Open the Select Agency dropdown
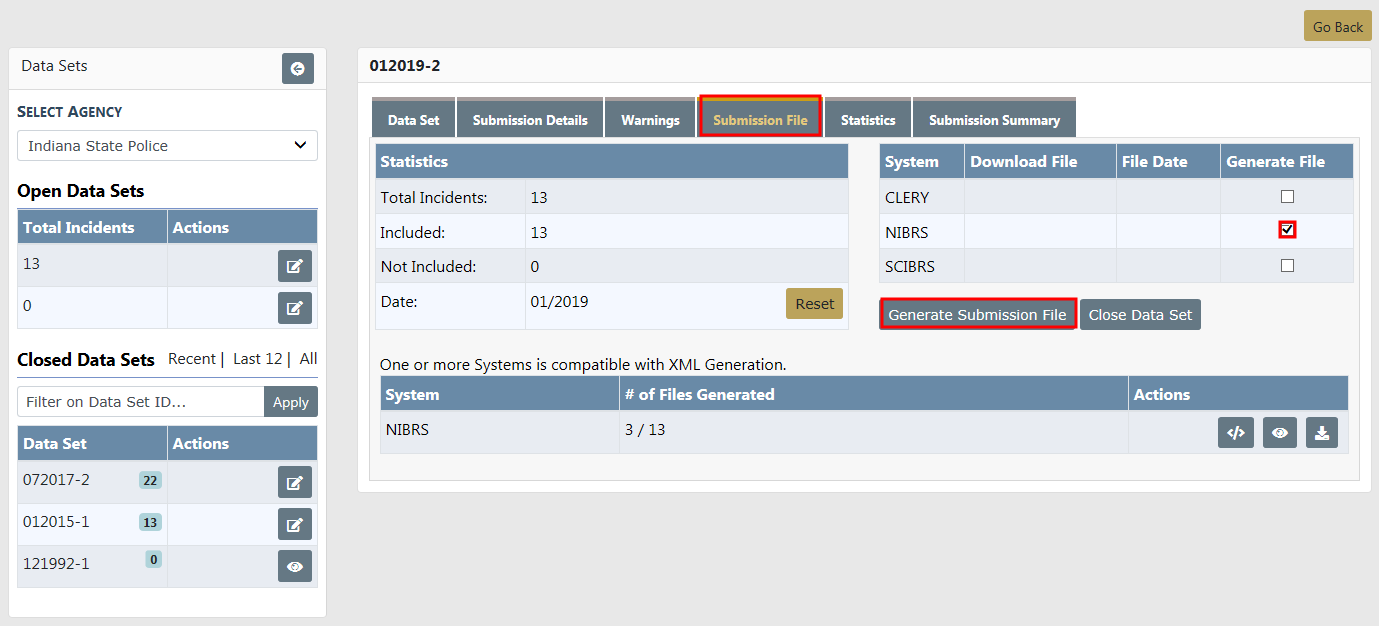The image size is (1379, 626). (x=167, y=146)
